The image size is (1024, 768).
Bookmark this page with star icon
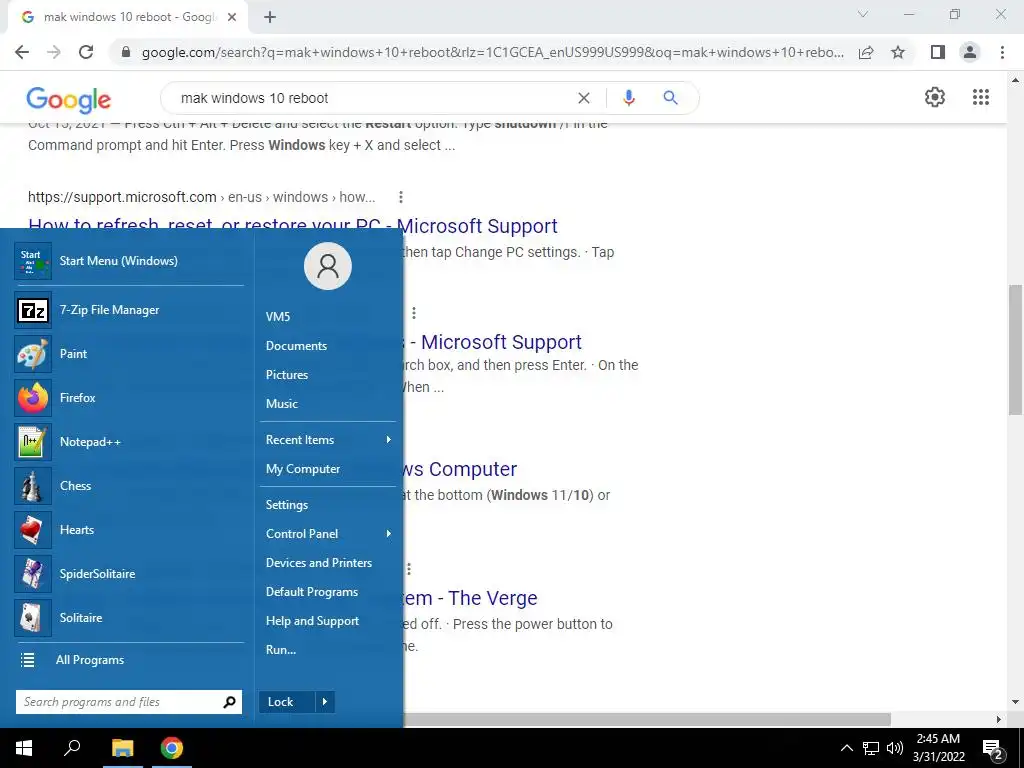tap(898, 52)
